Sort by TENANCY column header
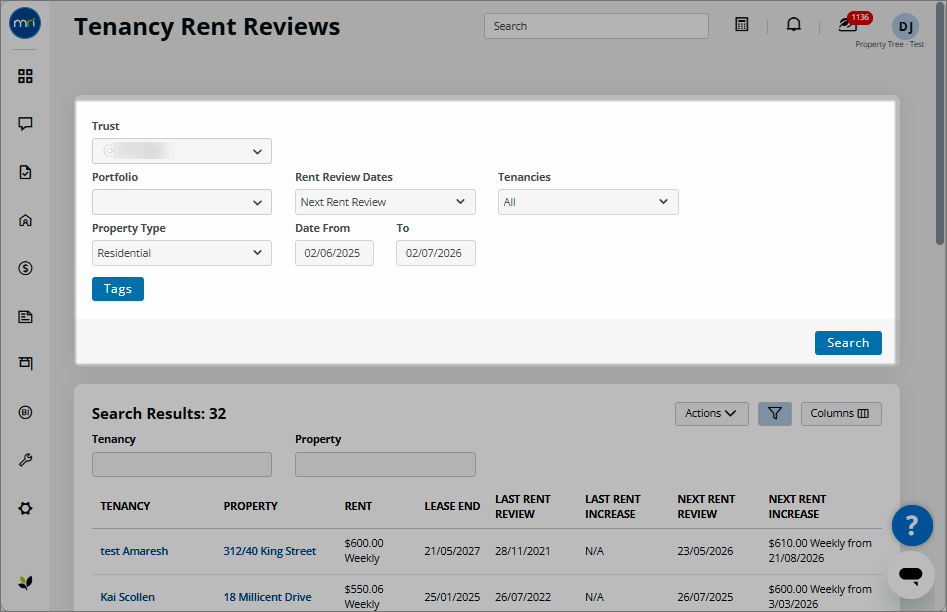 125,506
